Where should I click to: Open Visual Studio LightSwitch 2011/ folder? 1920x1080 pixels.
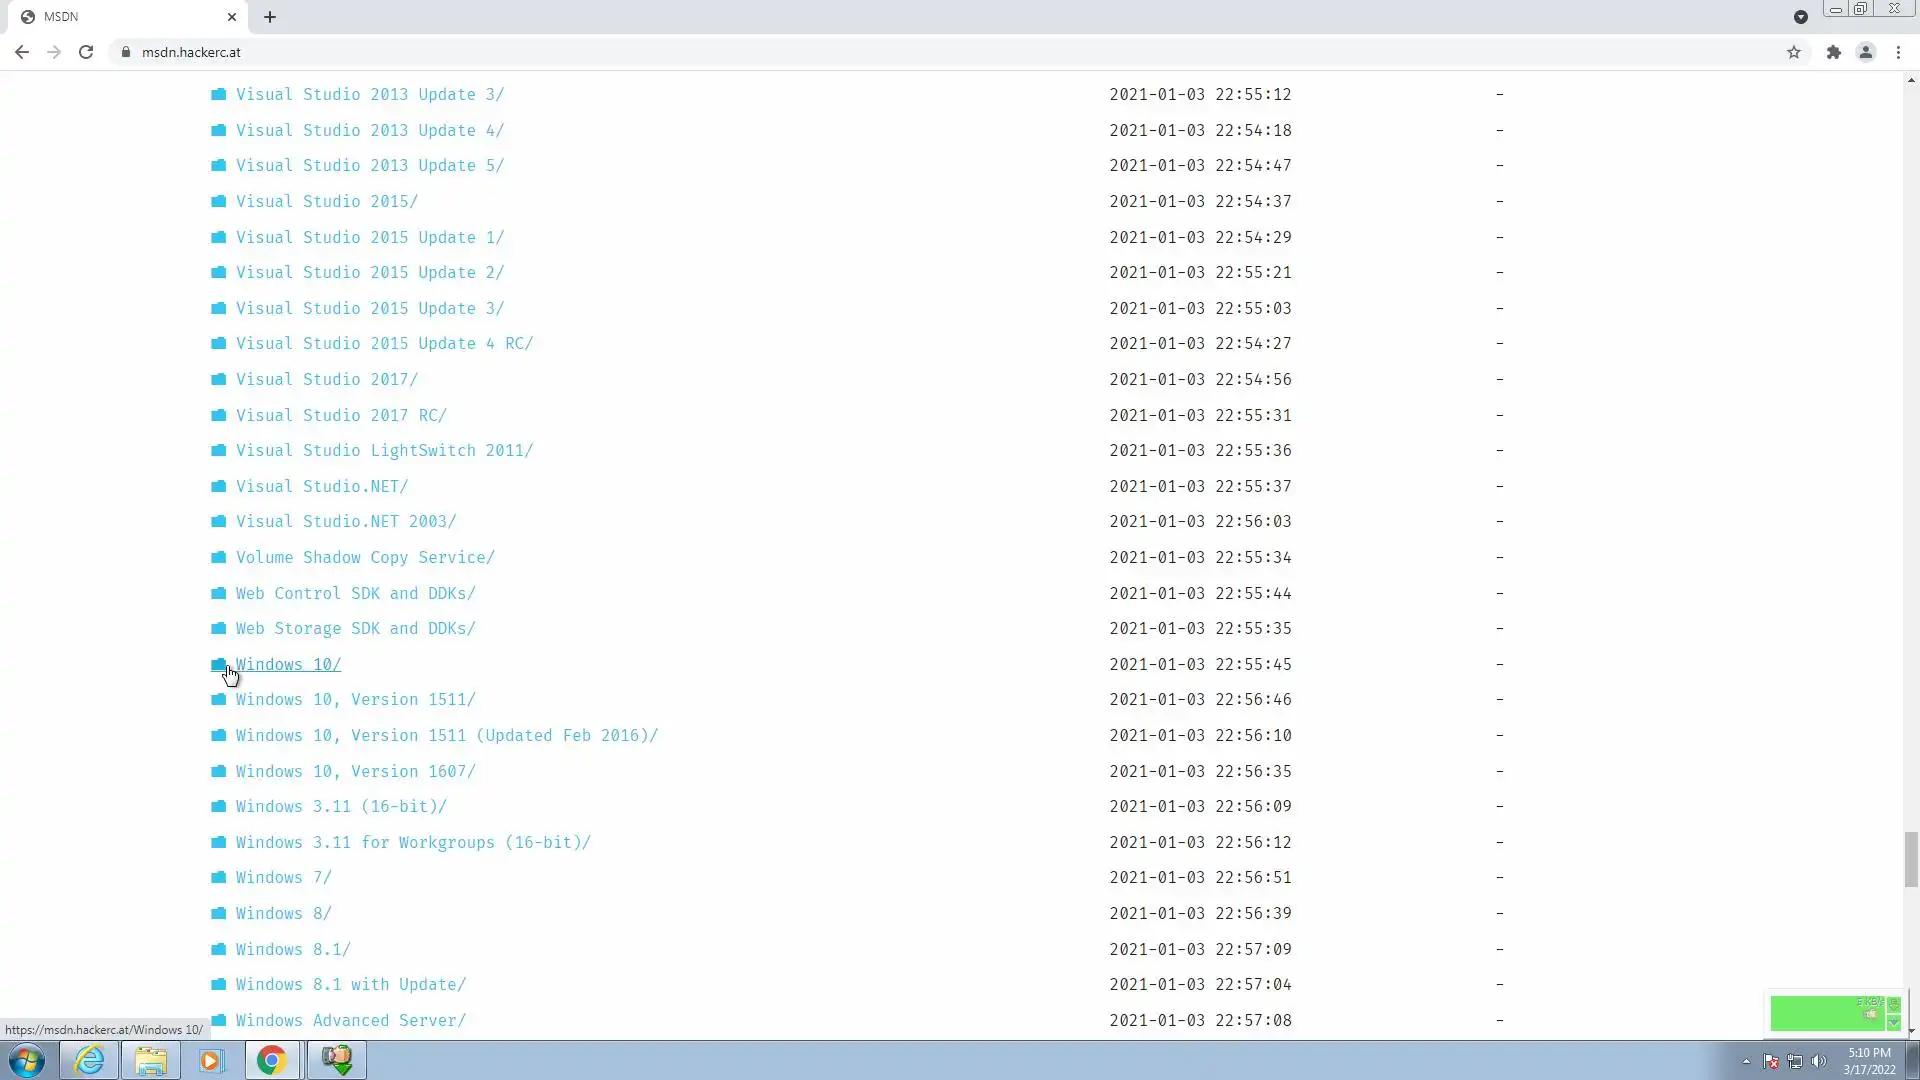384,450
